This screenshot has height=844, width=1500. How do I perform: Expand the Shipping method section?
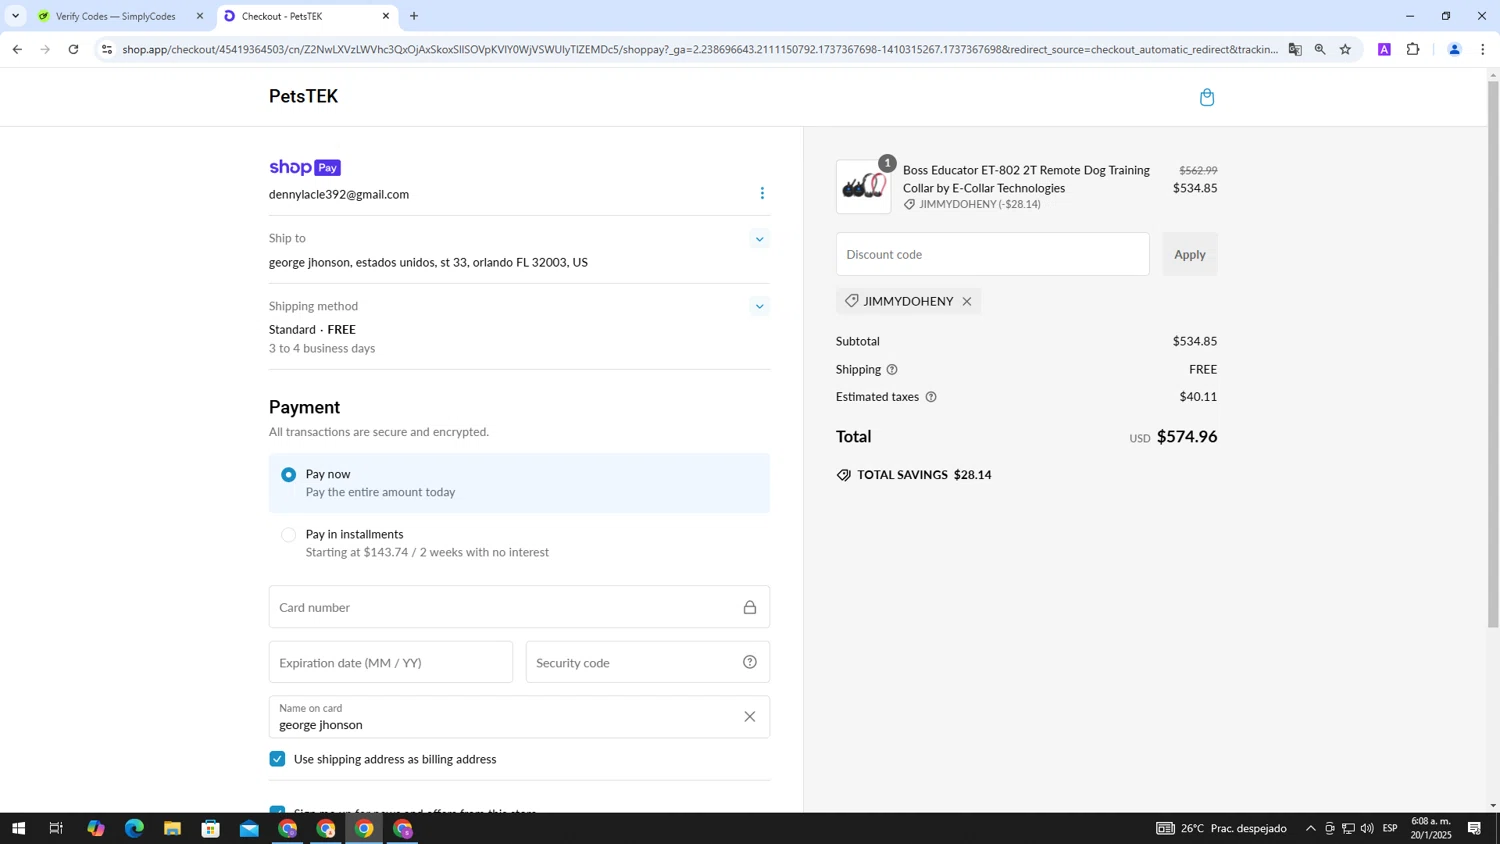tap(759, 307)
